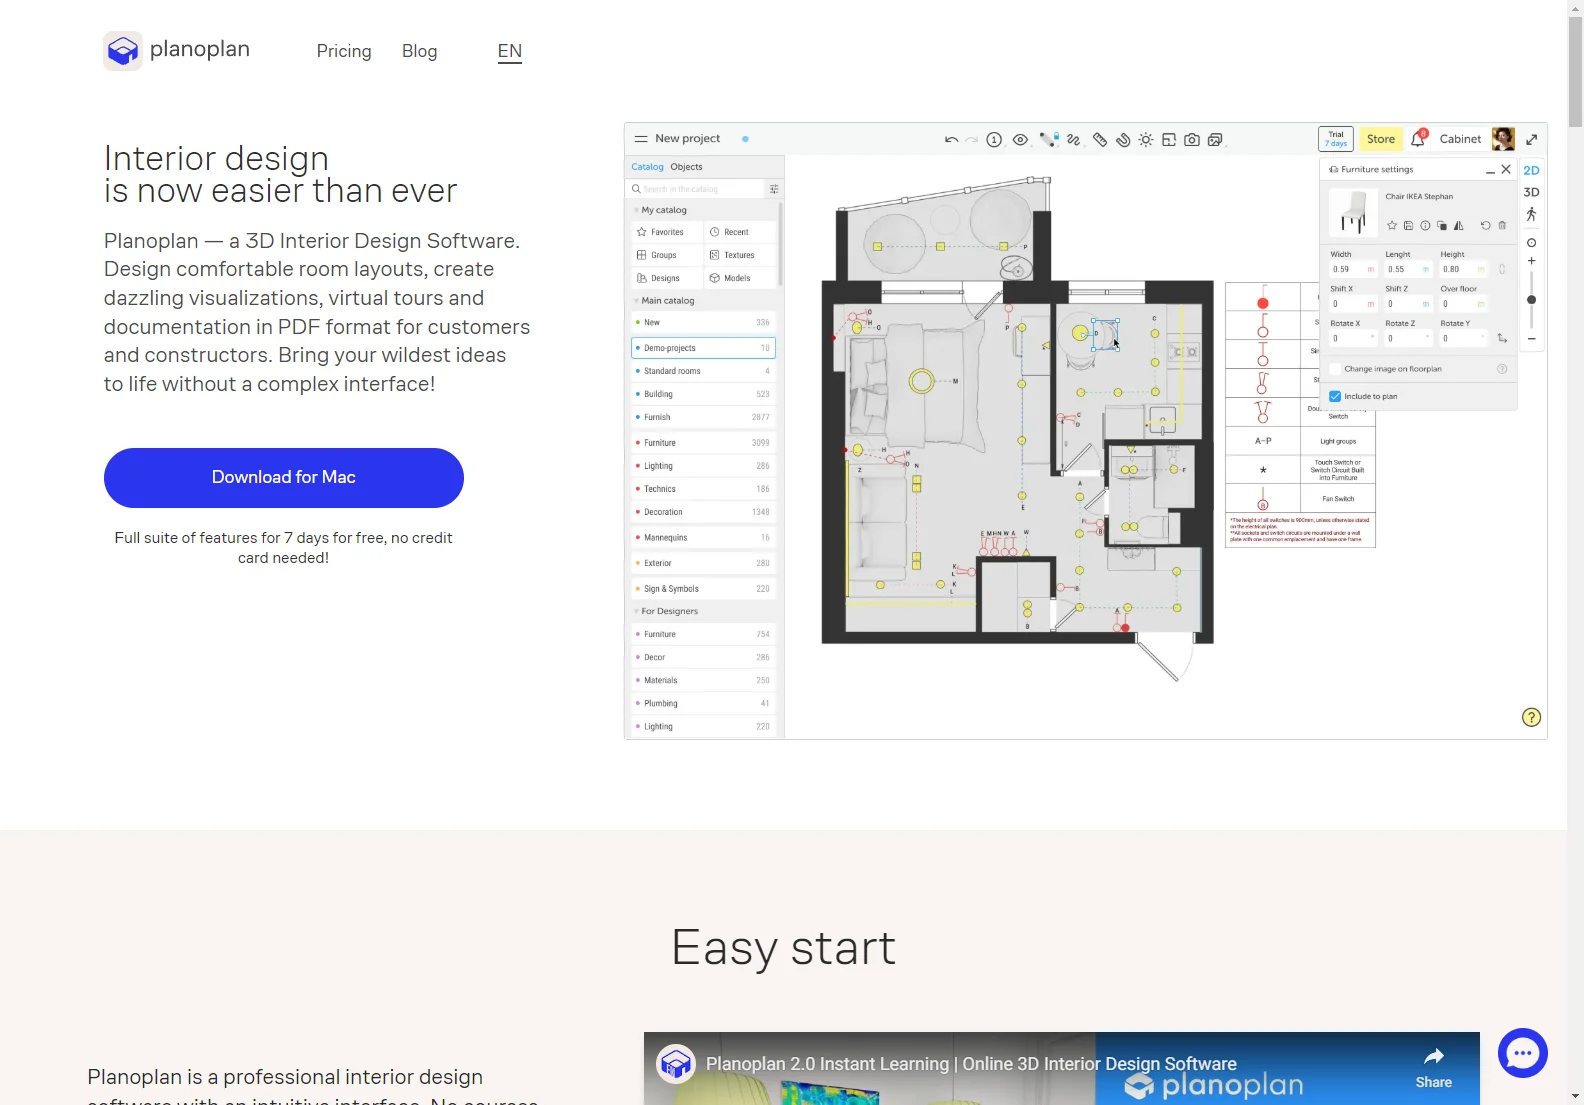The width and height of the screenshot is (1584, 1105).
Task: Click the Height input field
Action: point(1463,270)
